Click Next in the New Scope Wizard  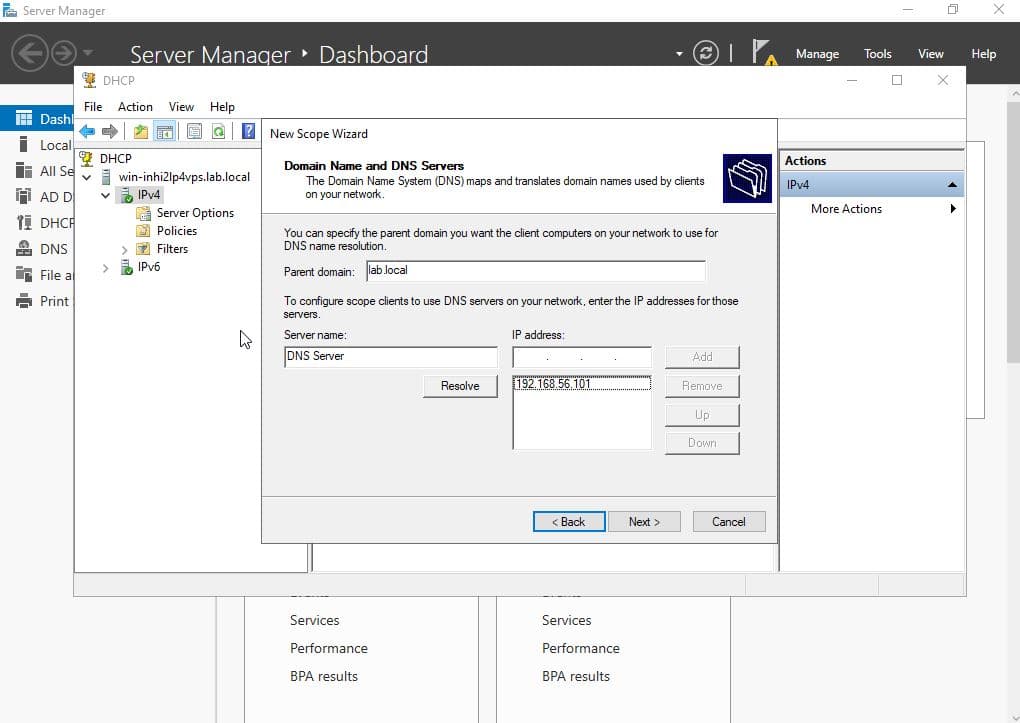point(644,521)
